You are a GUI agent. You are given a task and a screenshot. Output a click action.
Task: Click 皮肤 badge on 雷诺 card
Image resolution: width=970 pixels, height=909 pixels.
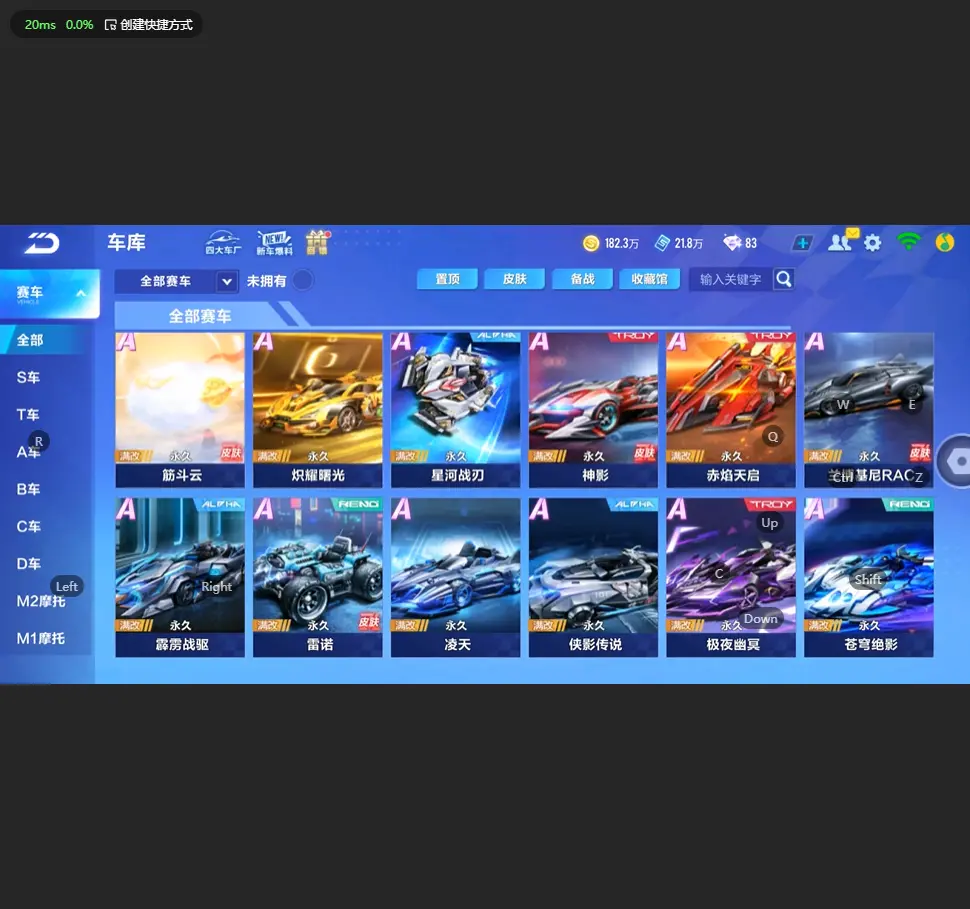click(369, 622)
